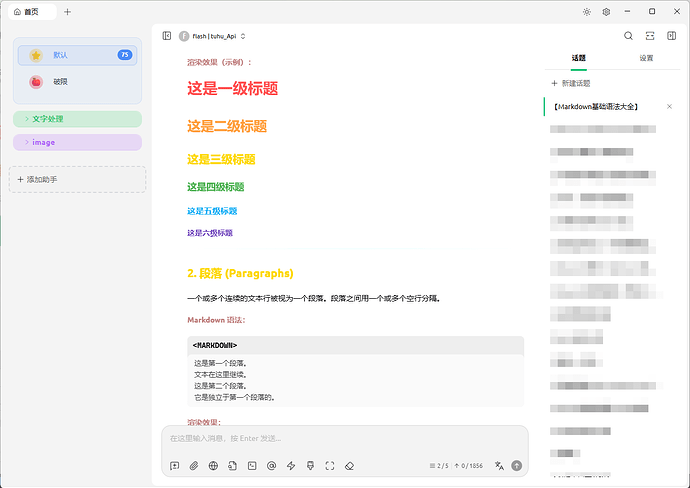The width and height of the screenshot is (690, 488).
Task: Click 新建话题 to create a topic
Action: coord(571,83)
